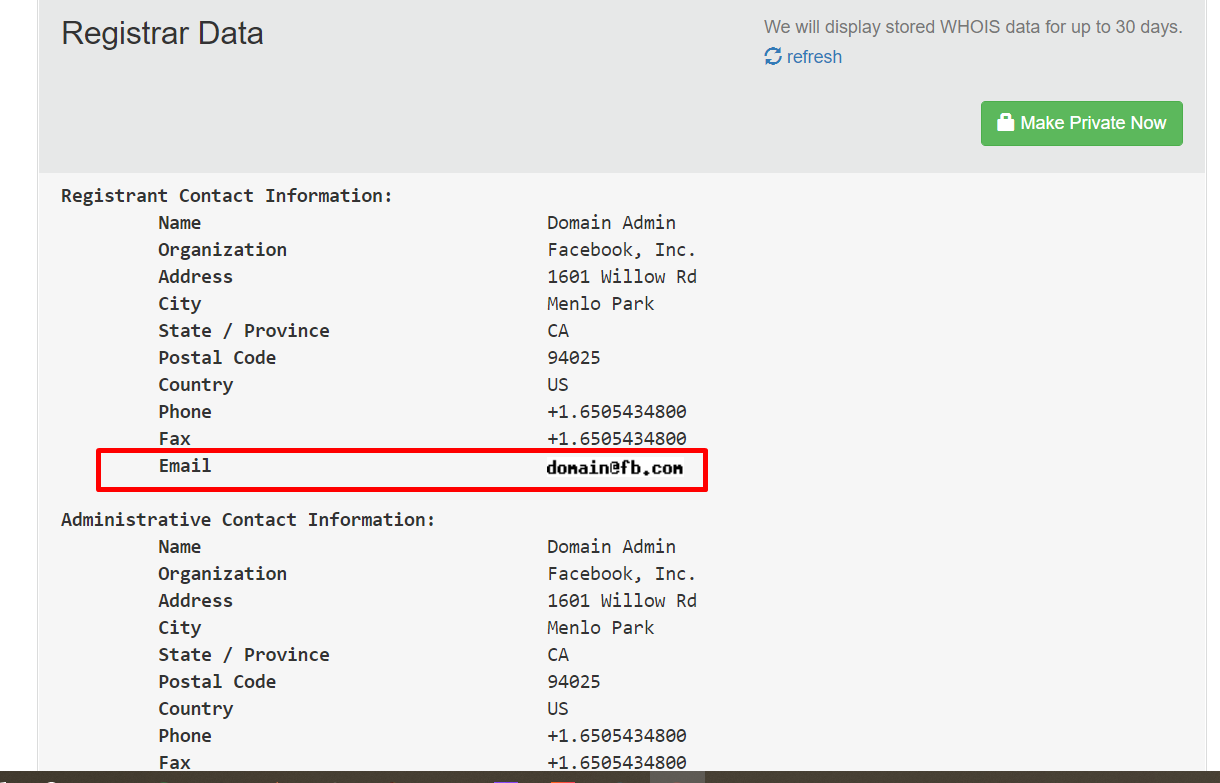Click the Administrative Postal Code label

(x=217, y=682)
